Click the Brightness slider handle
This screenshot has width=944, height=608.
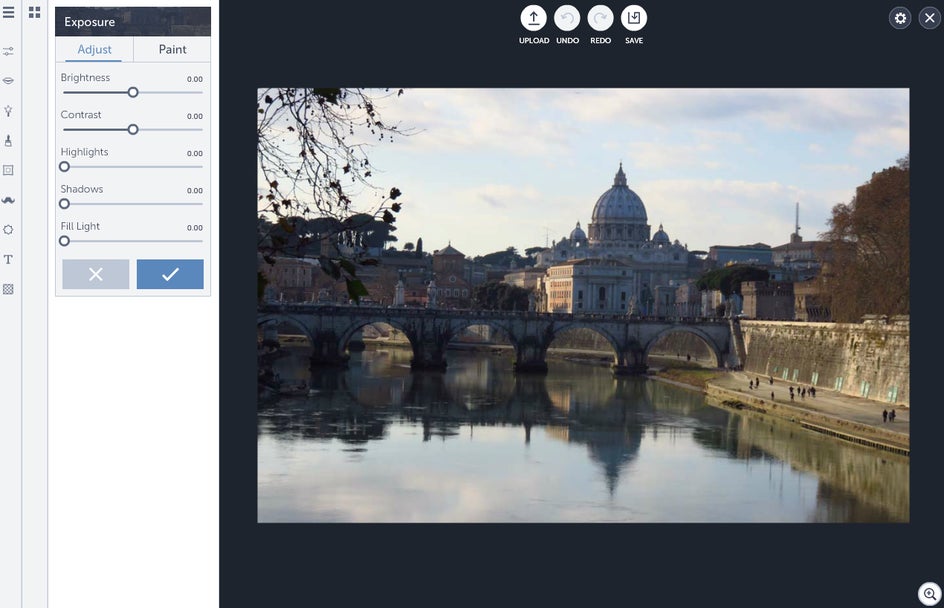(133, 93)
